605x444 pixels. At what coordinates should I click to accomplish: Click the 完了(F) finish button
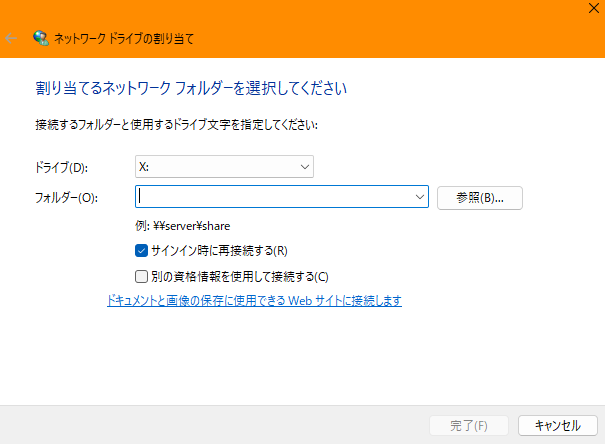469,425
